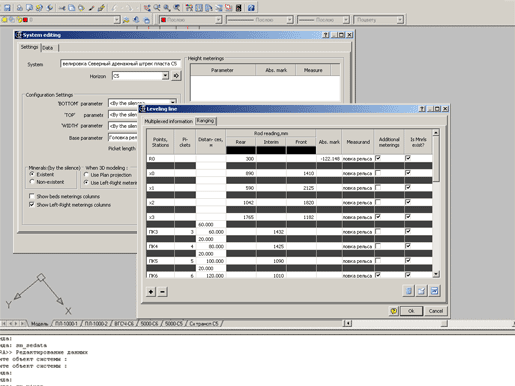Viewport: 515px width, 386px height.
Task: Open the Tool Palettes icon
Action: 209,7
